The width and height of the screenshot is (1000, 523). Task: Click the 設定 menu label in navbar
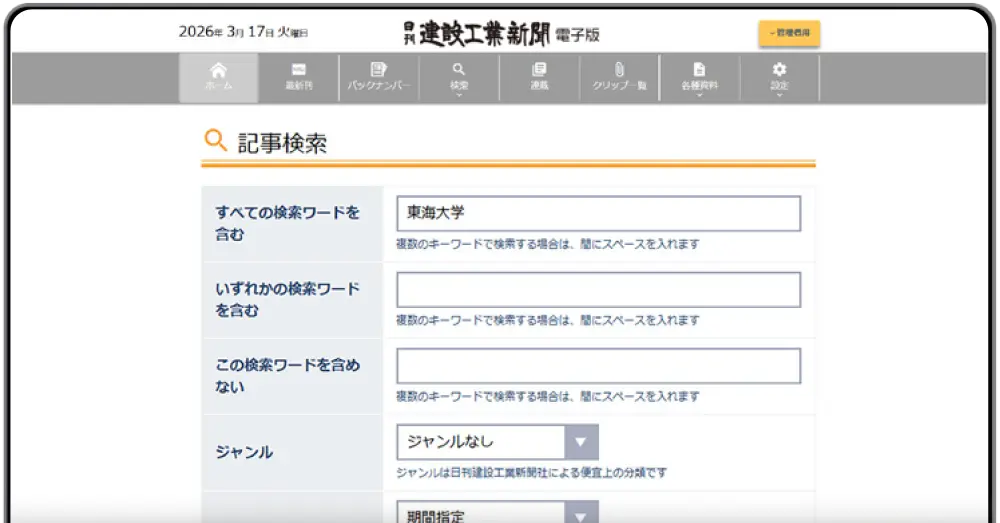(779, 86)
